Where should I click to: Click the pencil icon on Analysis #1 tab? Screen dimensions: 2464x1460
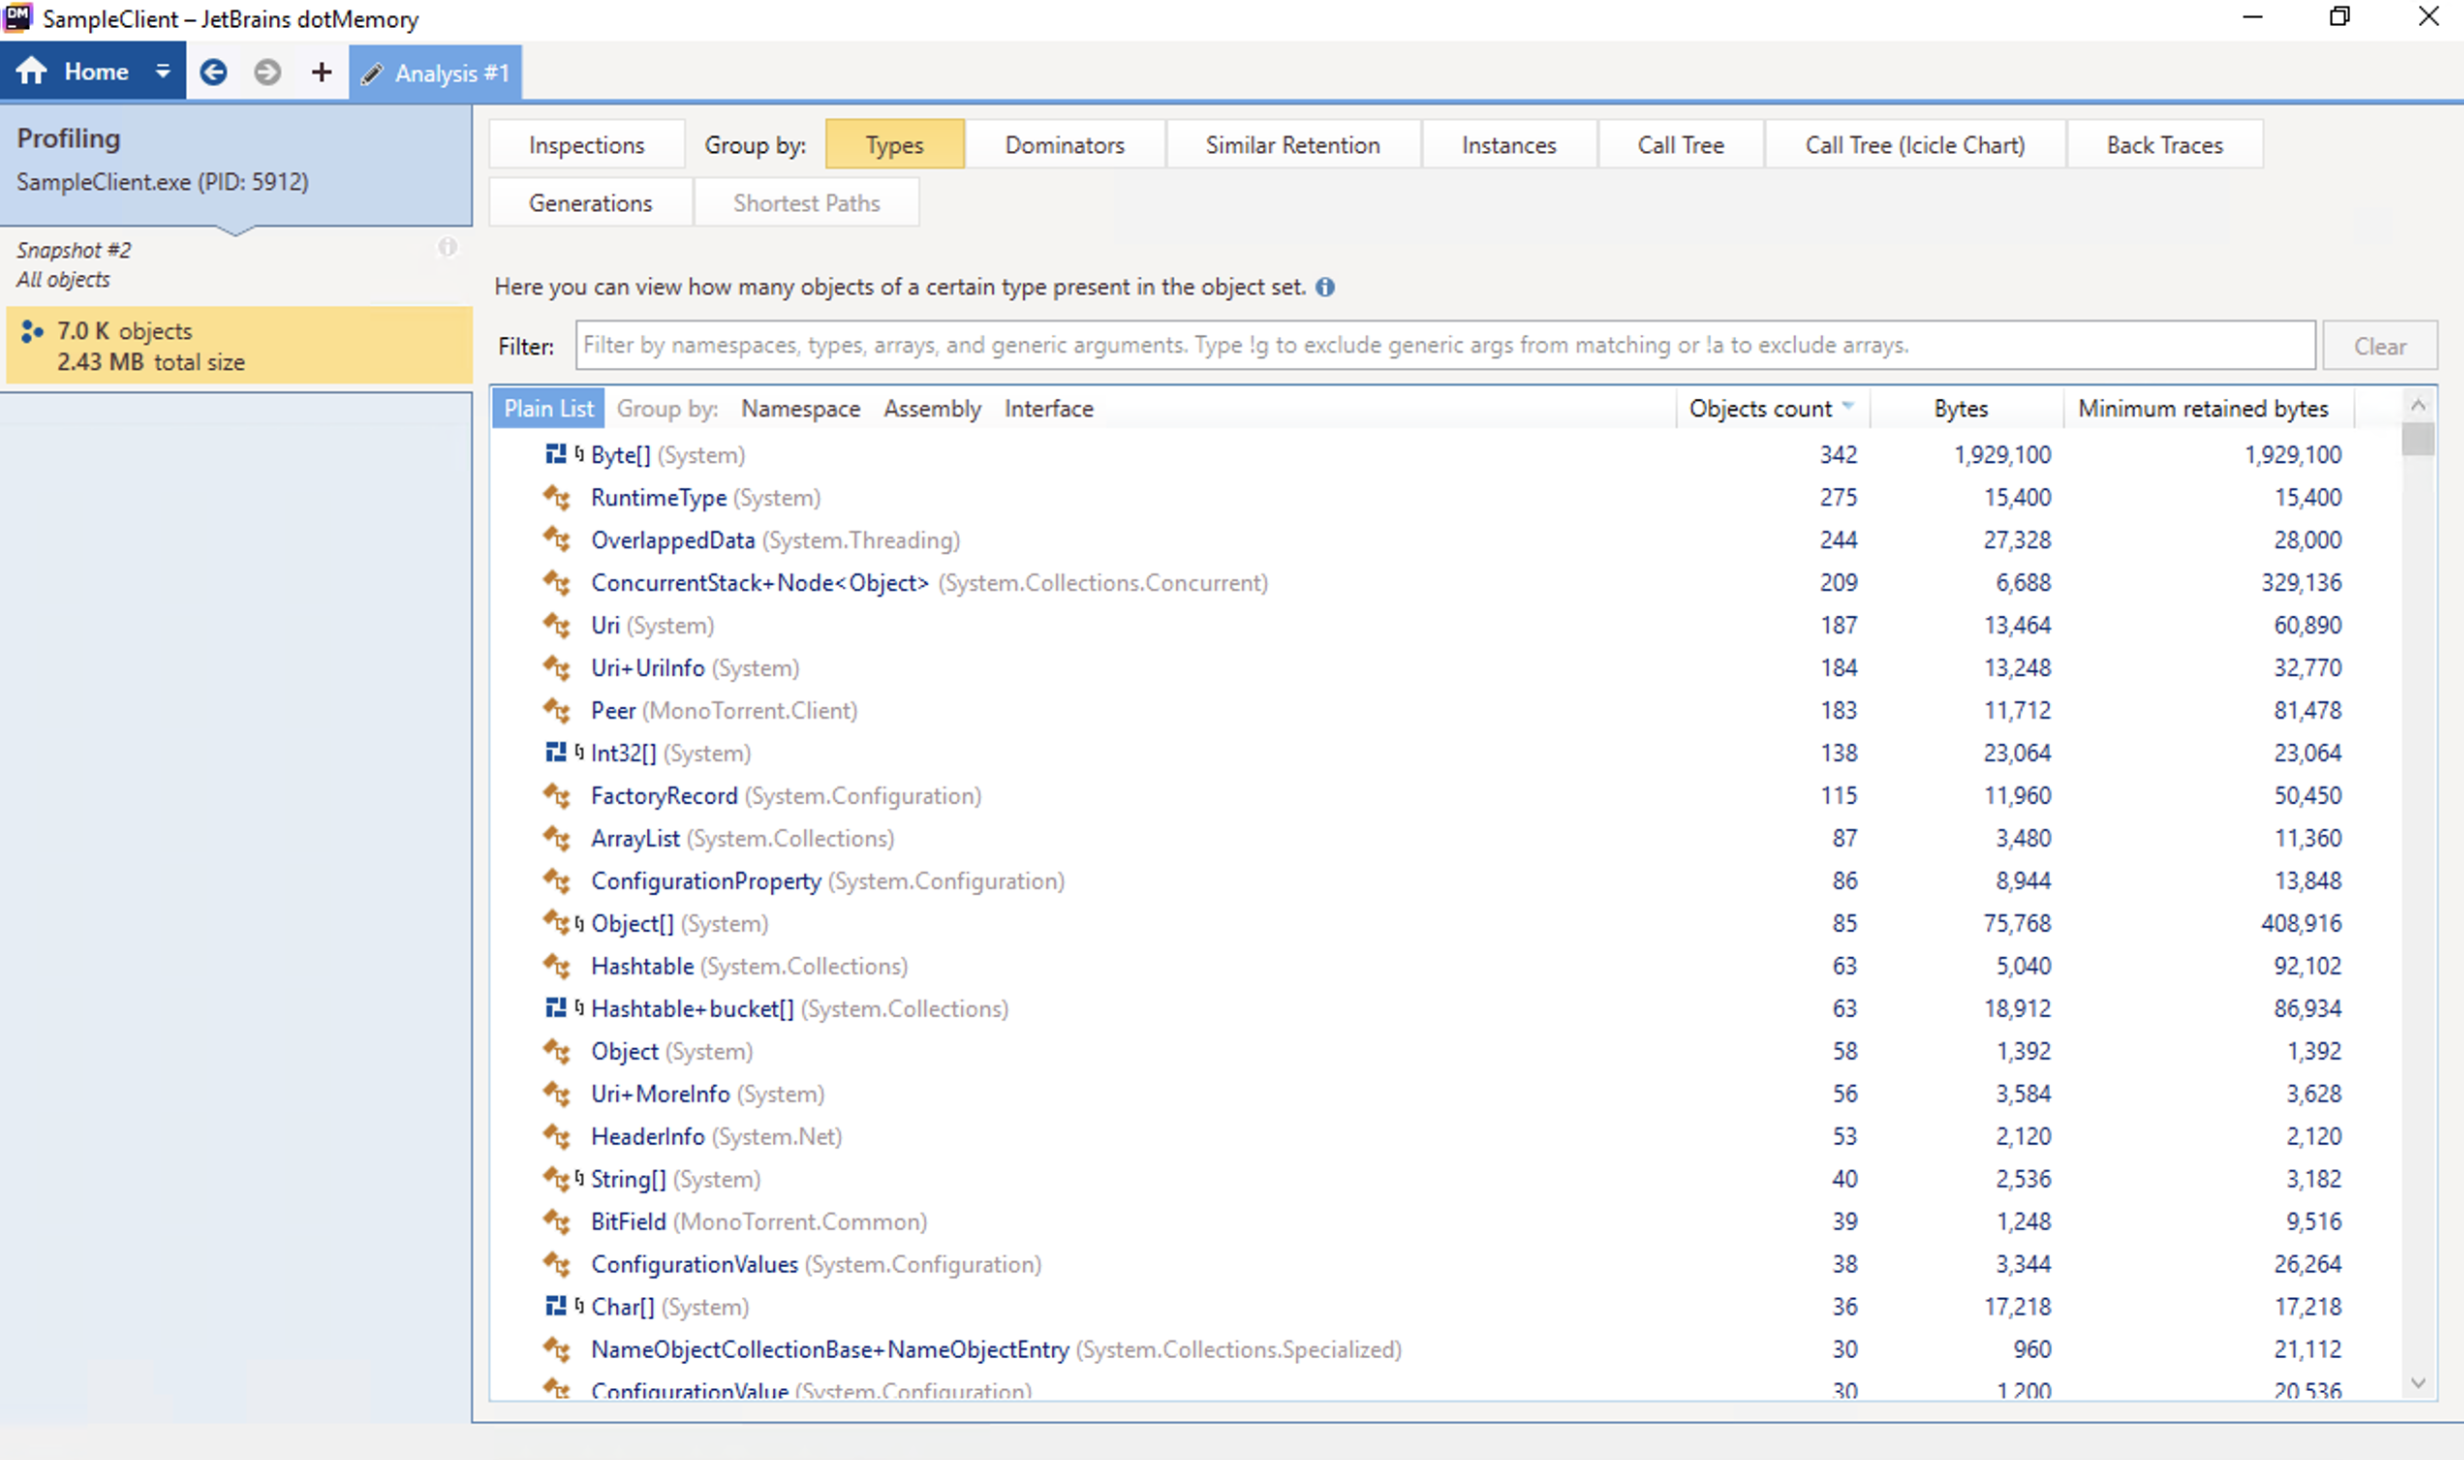pos(373,73)
